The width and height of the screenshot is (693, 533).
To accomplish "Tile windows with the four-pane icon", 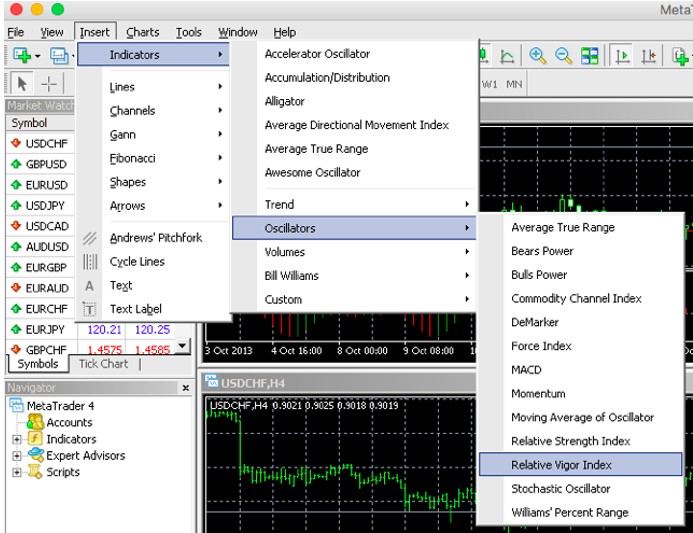I will click(589, 56).
